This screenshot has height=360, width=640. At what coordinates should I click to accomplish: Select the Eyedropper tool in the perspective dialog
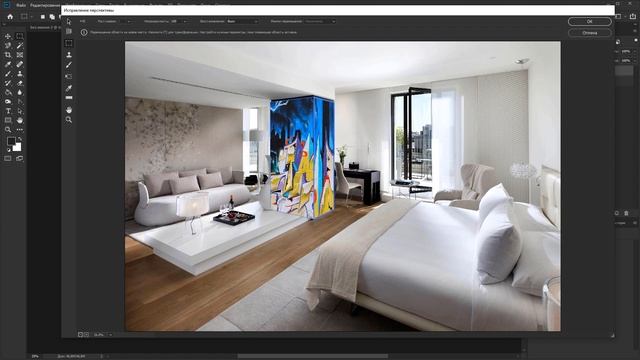click(x=69, y=88)
